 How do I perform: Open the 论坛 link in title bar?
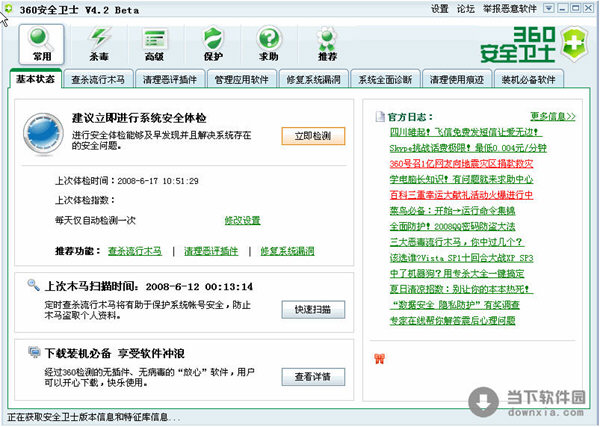pos(465,9)
